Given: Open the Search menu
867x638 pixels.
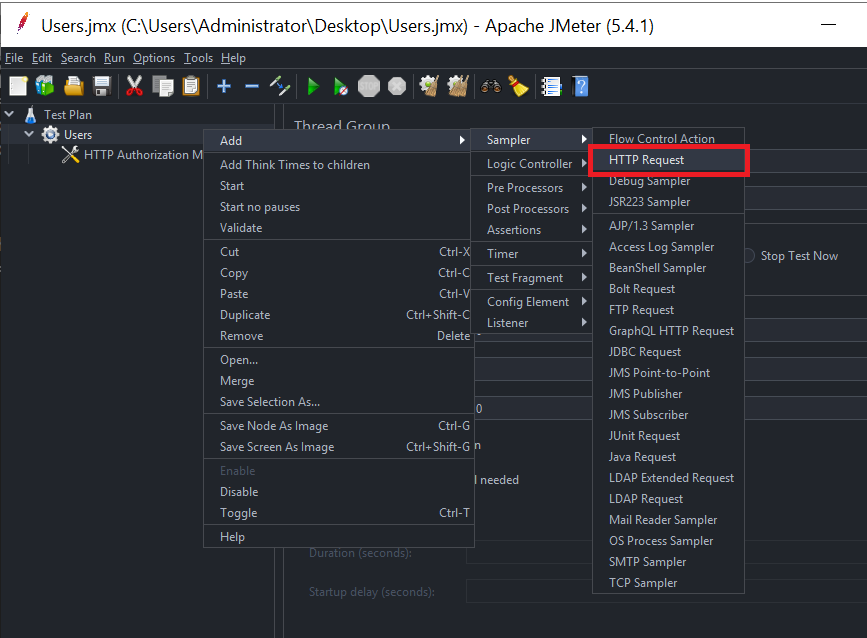Looking at the screenshot, I should pyautogui.click(x=78, y=58).
